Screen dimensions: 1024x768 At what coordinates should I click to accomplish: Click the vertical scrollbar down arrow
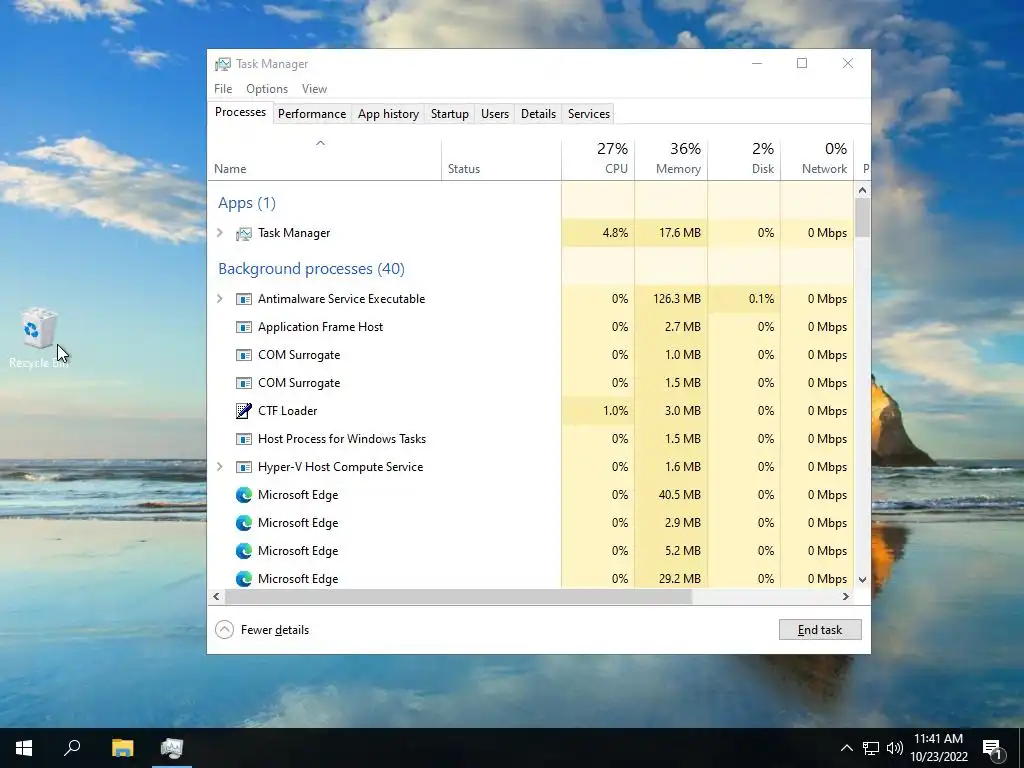[862, 579]
